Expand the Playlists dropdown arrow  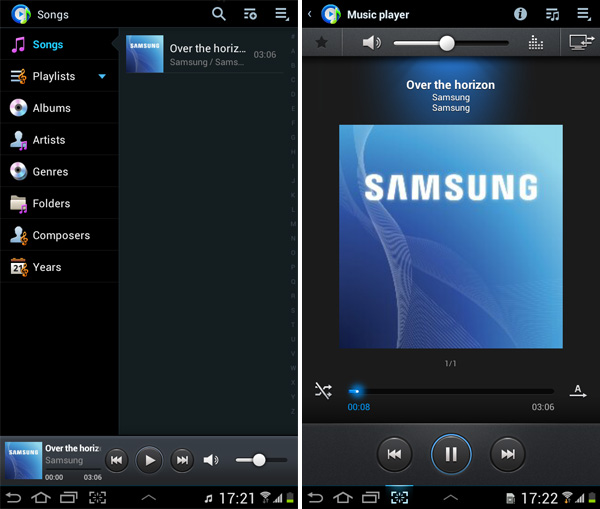(x=102, y=76)
